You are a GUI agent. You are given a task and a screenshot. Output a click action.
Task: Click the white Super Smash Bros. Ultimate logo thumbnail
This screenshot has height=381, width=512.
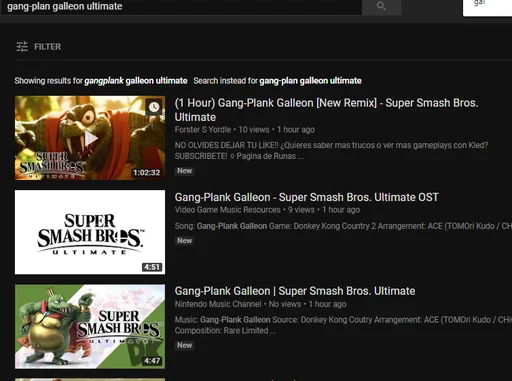click(90, 232)
